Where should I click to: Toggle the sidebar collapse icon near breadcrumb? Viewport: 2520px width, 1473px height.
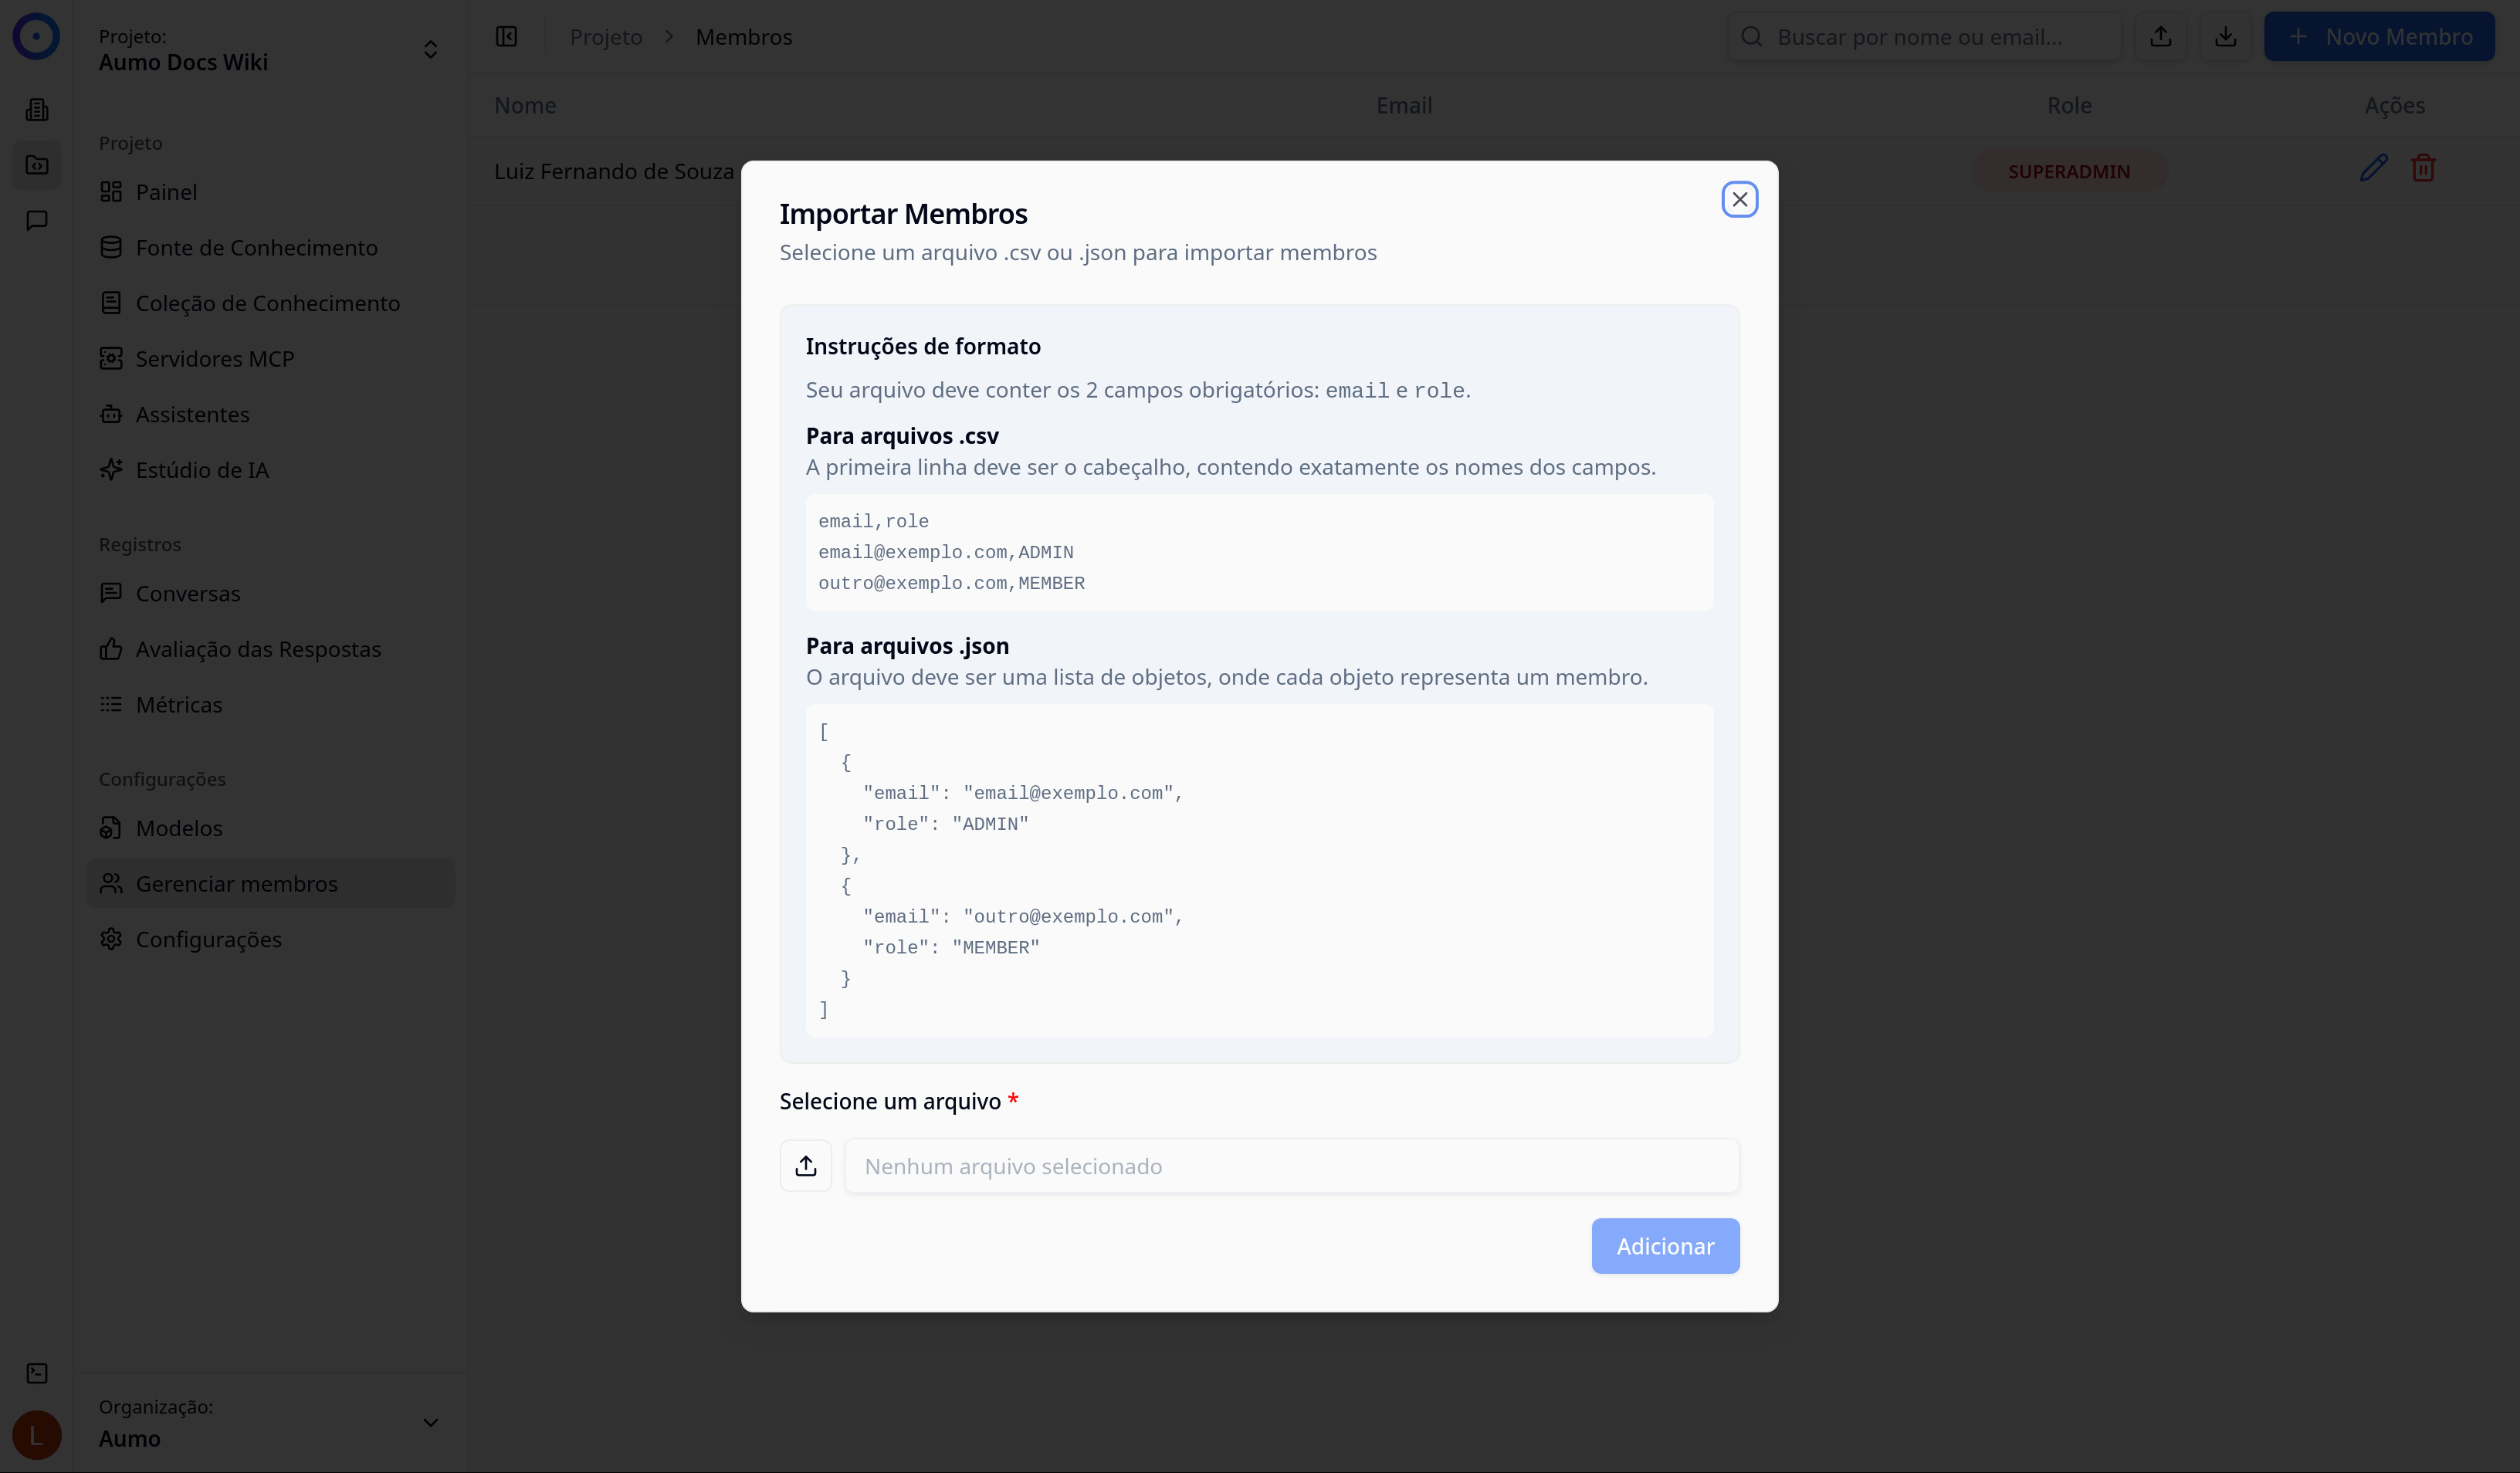tap(506, 36)
